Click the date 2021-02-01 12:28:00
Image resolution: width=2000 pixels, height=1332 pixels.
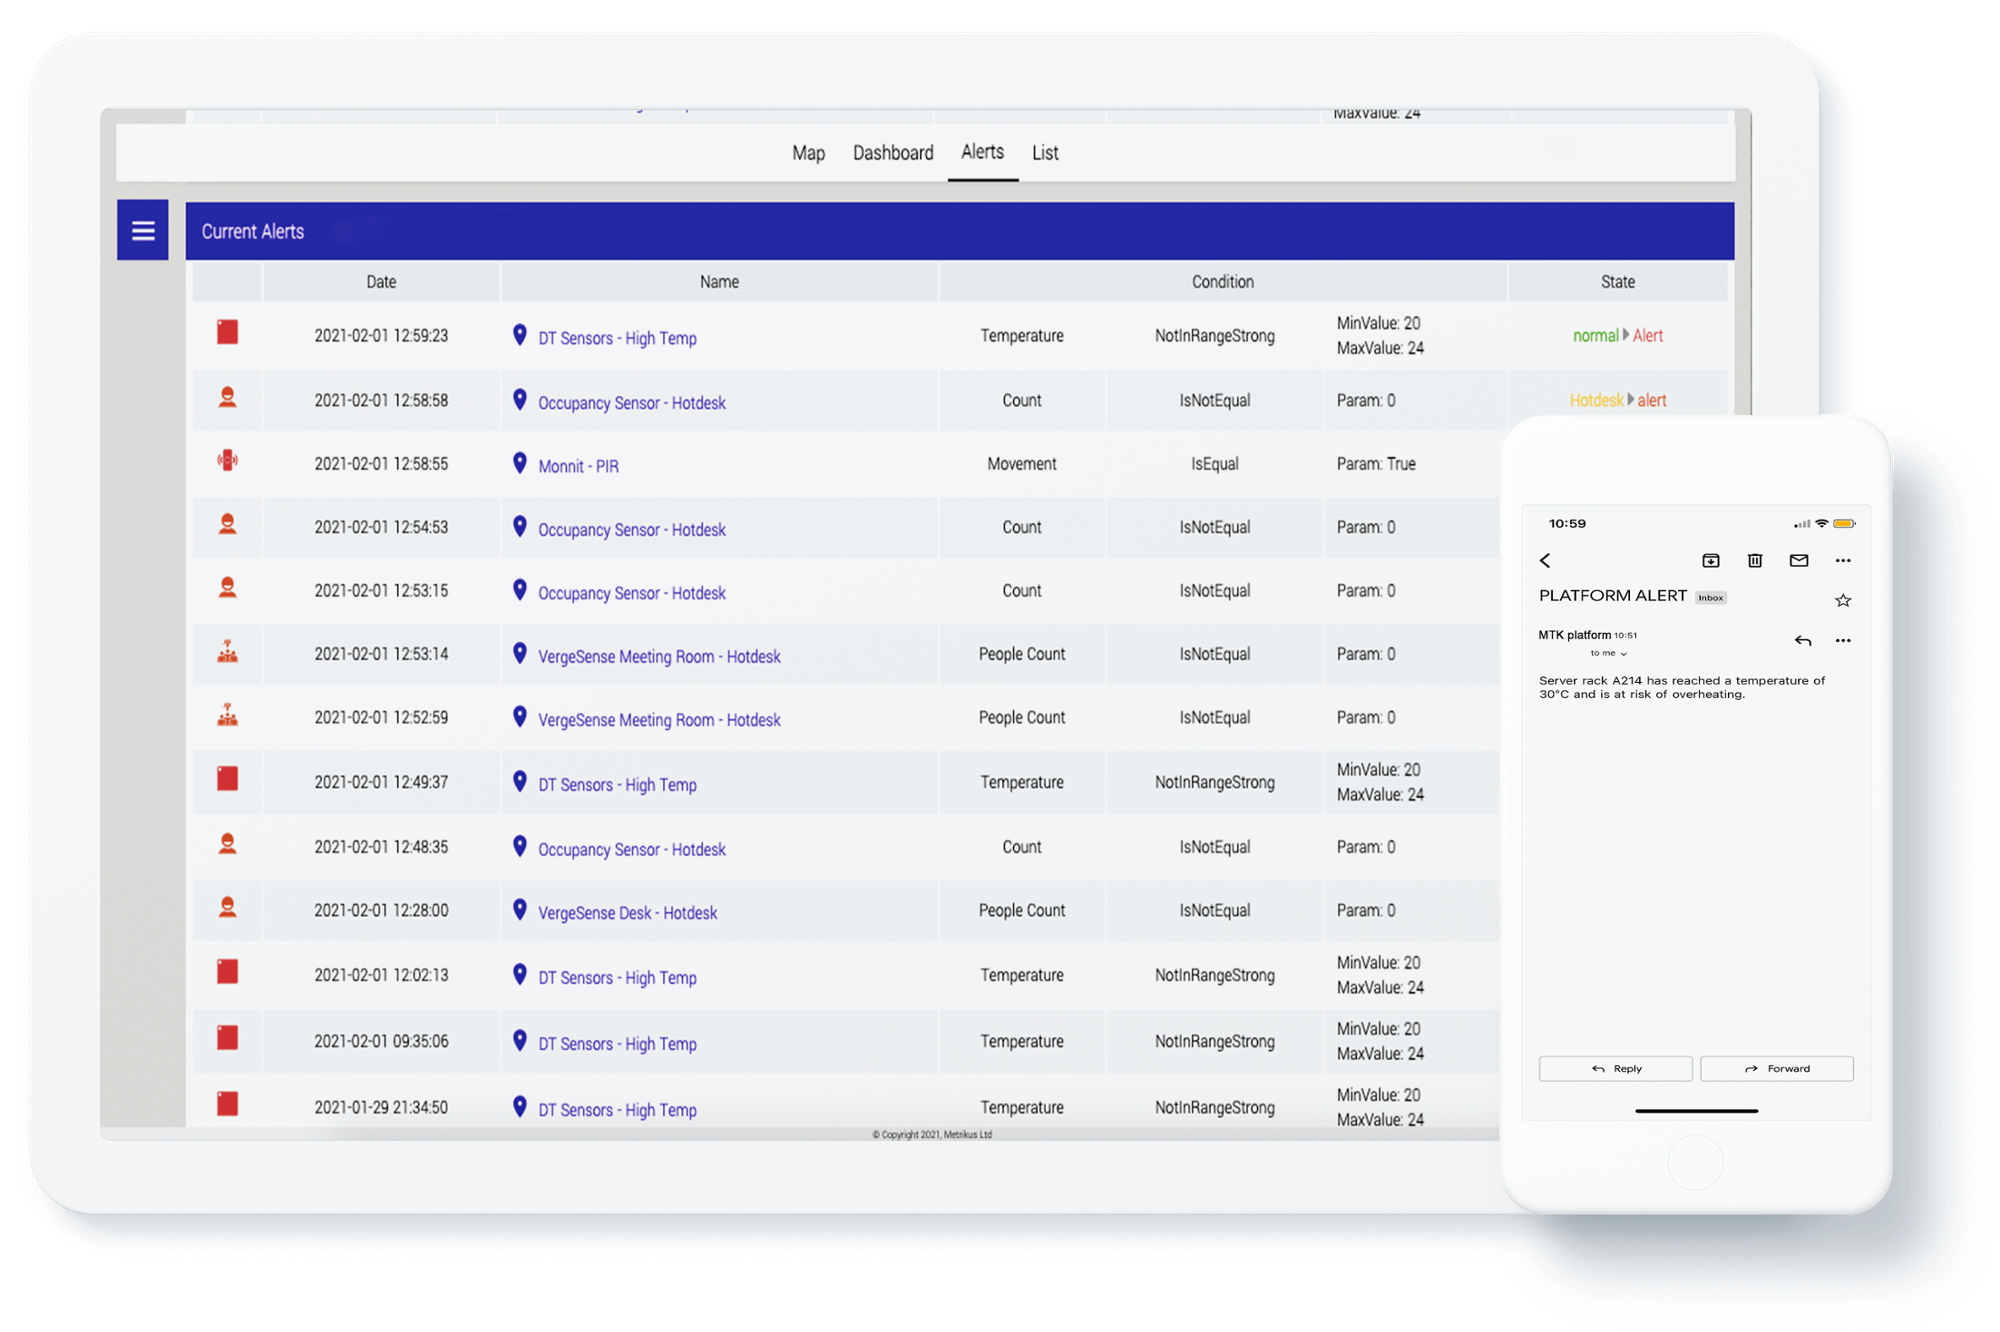(x=381, y=911)
